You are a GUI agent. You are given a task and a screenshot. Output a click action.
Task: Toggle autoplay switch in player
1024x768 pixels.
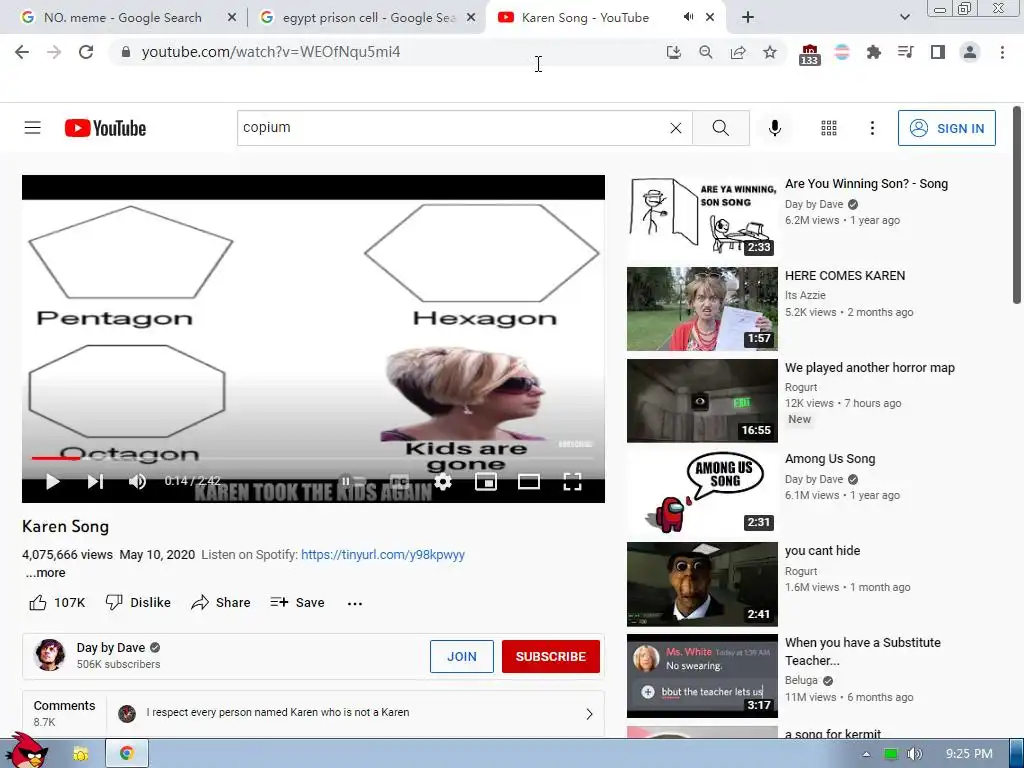click(x=353, y=482)
